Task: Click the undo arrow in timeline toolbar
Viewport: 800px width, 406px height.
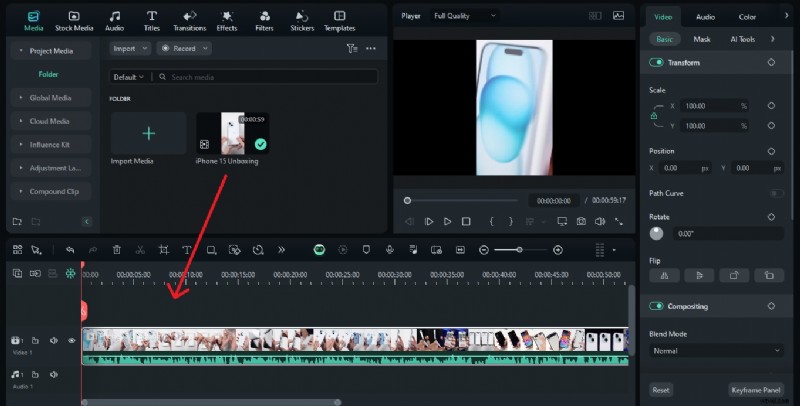Action: coord(69,250)
